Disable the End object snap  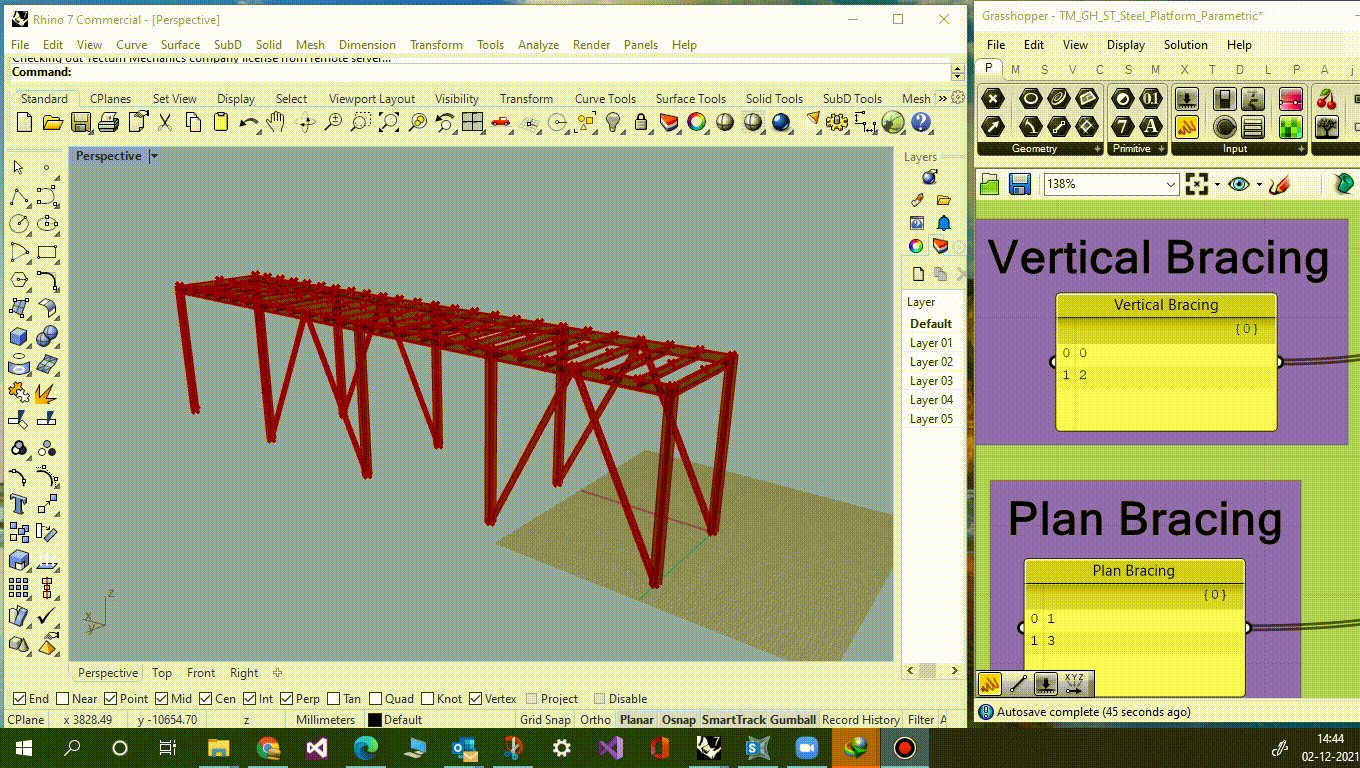[x=17, y=698]
